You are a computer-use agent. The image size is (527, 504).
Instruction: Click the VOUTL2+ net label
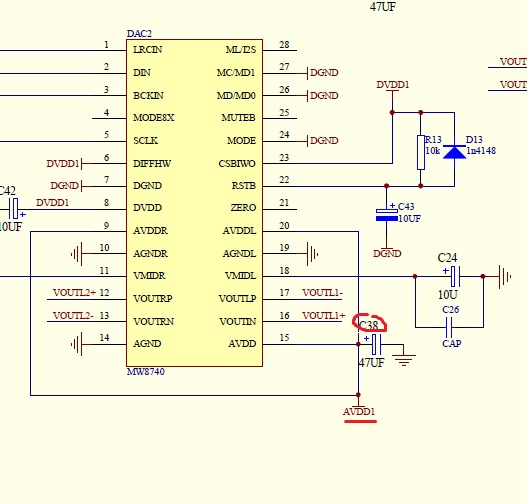click(x=74, y=293)
